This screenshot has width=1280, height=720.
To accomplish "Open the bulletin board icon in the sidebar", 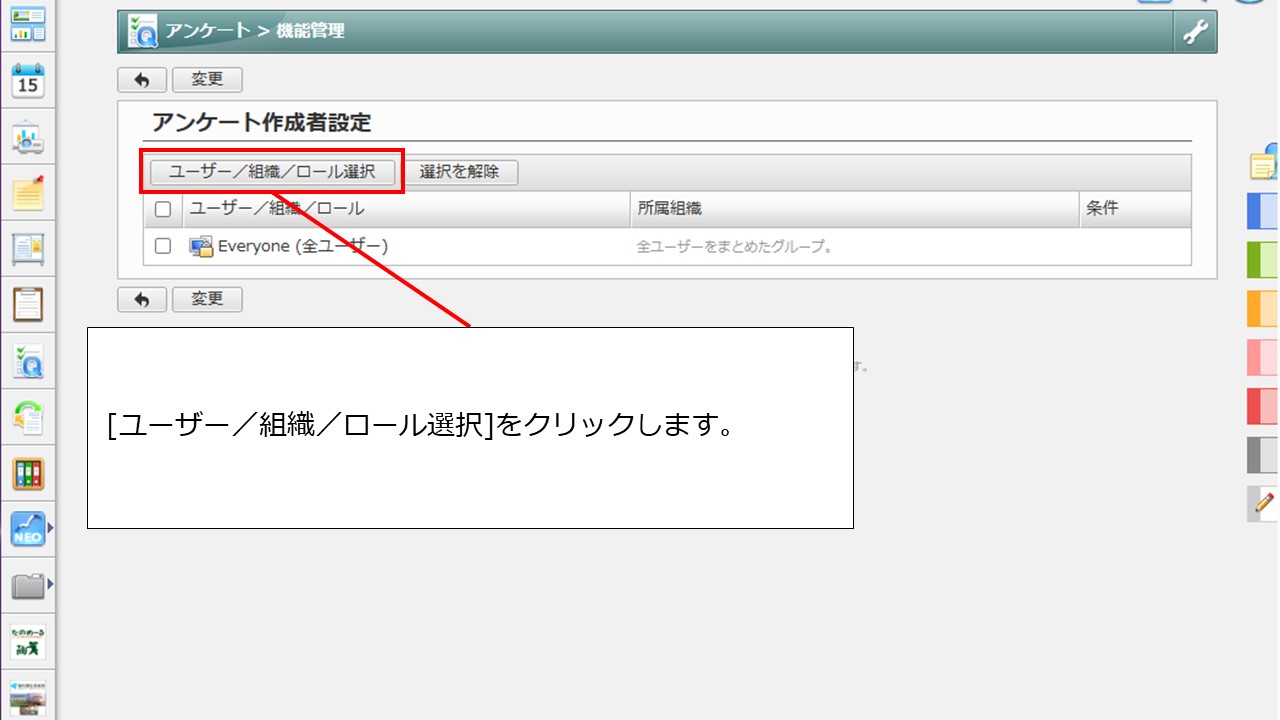I will coord(28,248).
